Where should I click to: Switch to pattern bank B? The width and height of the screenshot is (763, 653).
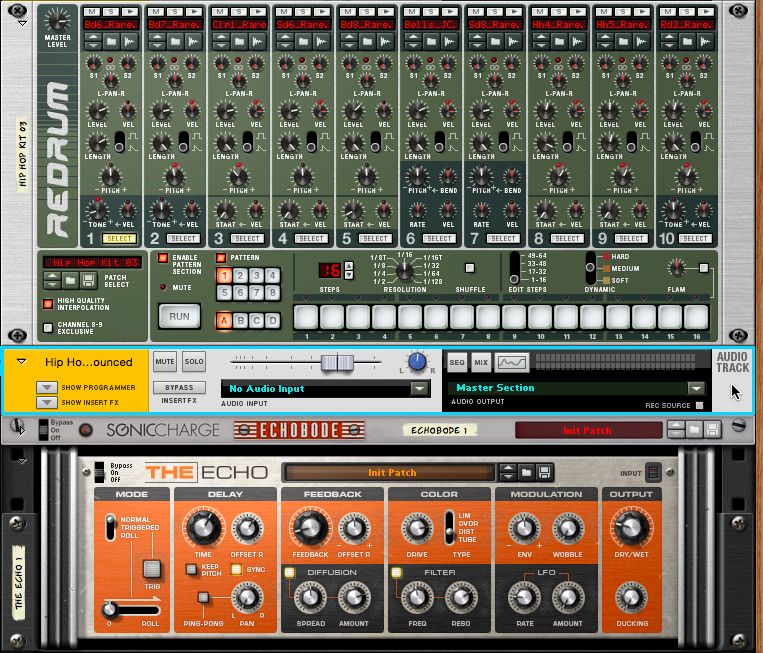240,321
